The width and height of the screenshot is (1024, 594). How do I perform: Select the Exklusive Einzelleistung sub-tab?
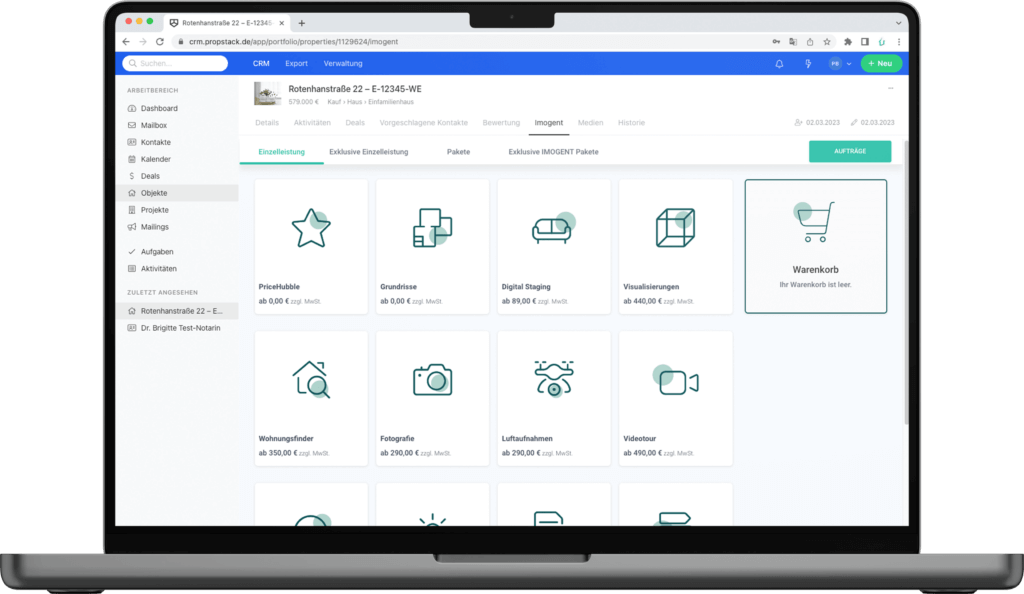coord(369,152)
